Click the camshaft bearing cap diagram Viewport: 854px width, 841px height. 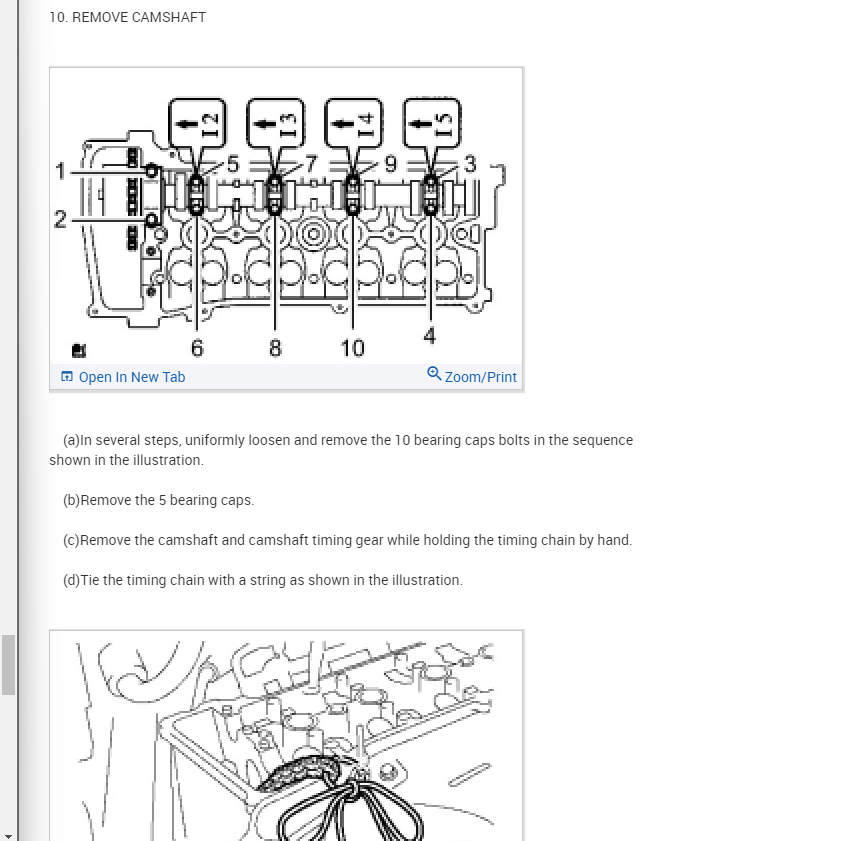(x=286, y=217)
